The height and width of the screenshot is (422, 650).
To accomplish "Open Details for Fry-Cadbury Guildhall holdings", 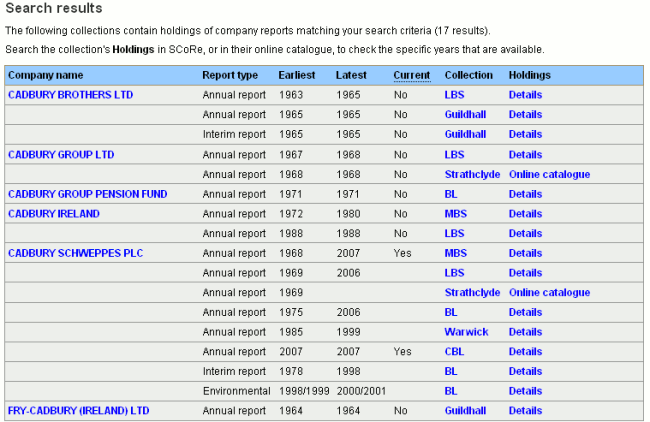I will 525,411.
